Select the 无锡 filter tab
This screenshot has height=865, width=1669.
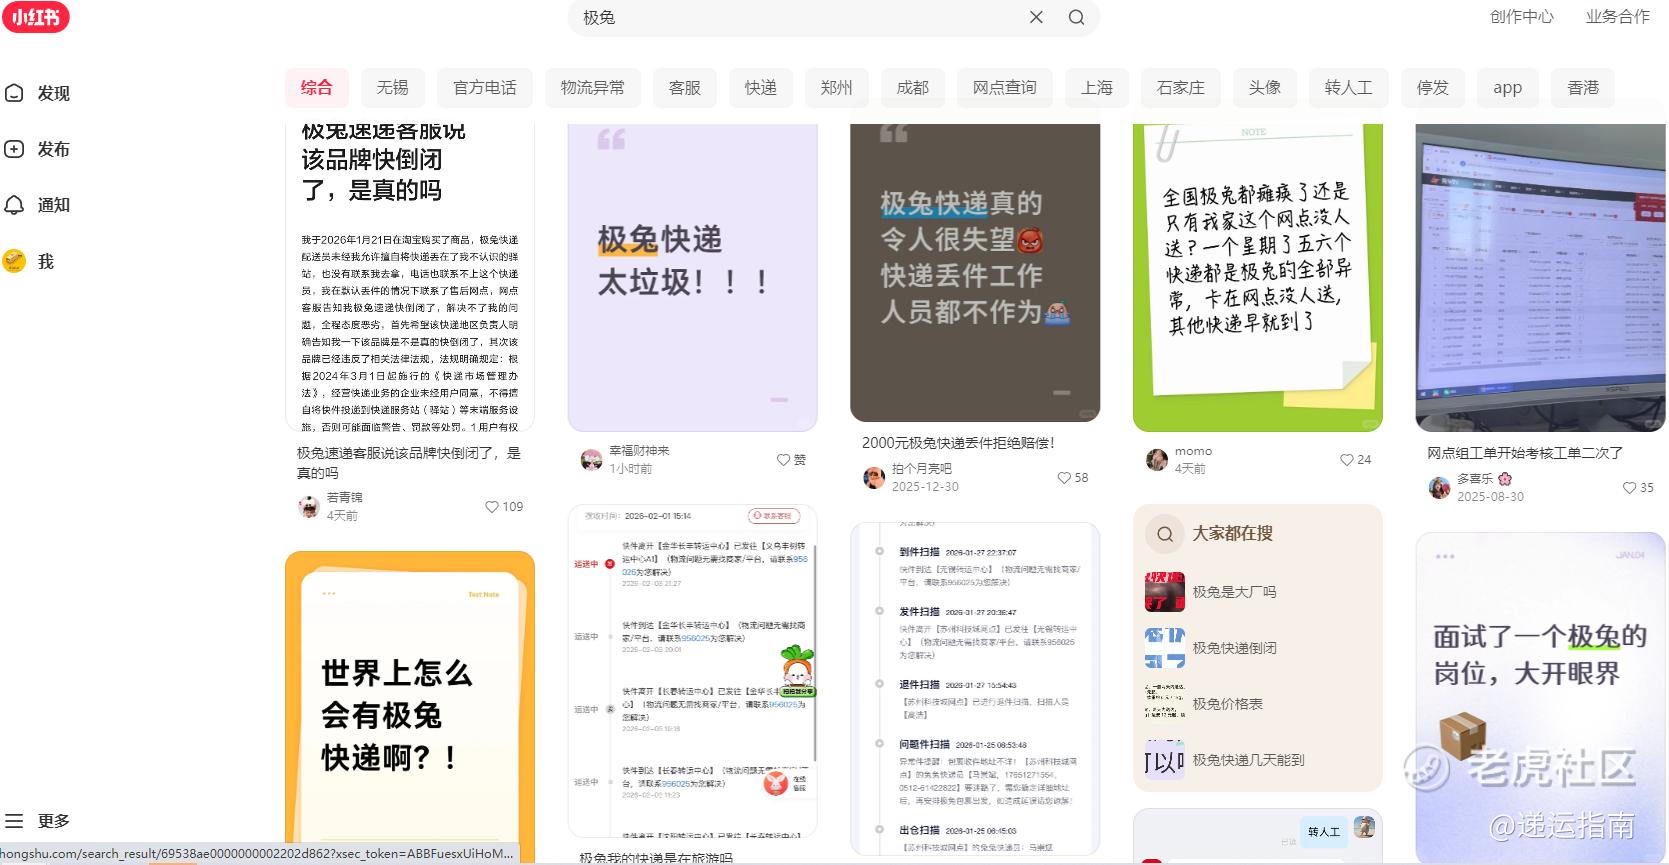click(392, 88)
